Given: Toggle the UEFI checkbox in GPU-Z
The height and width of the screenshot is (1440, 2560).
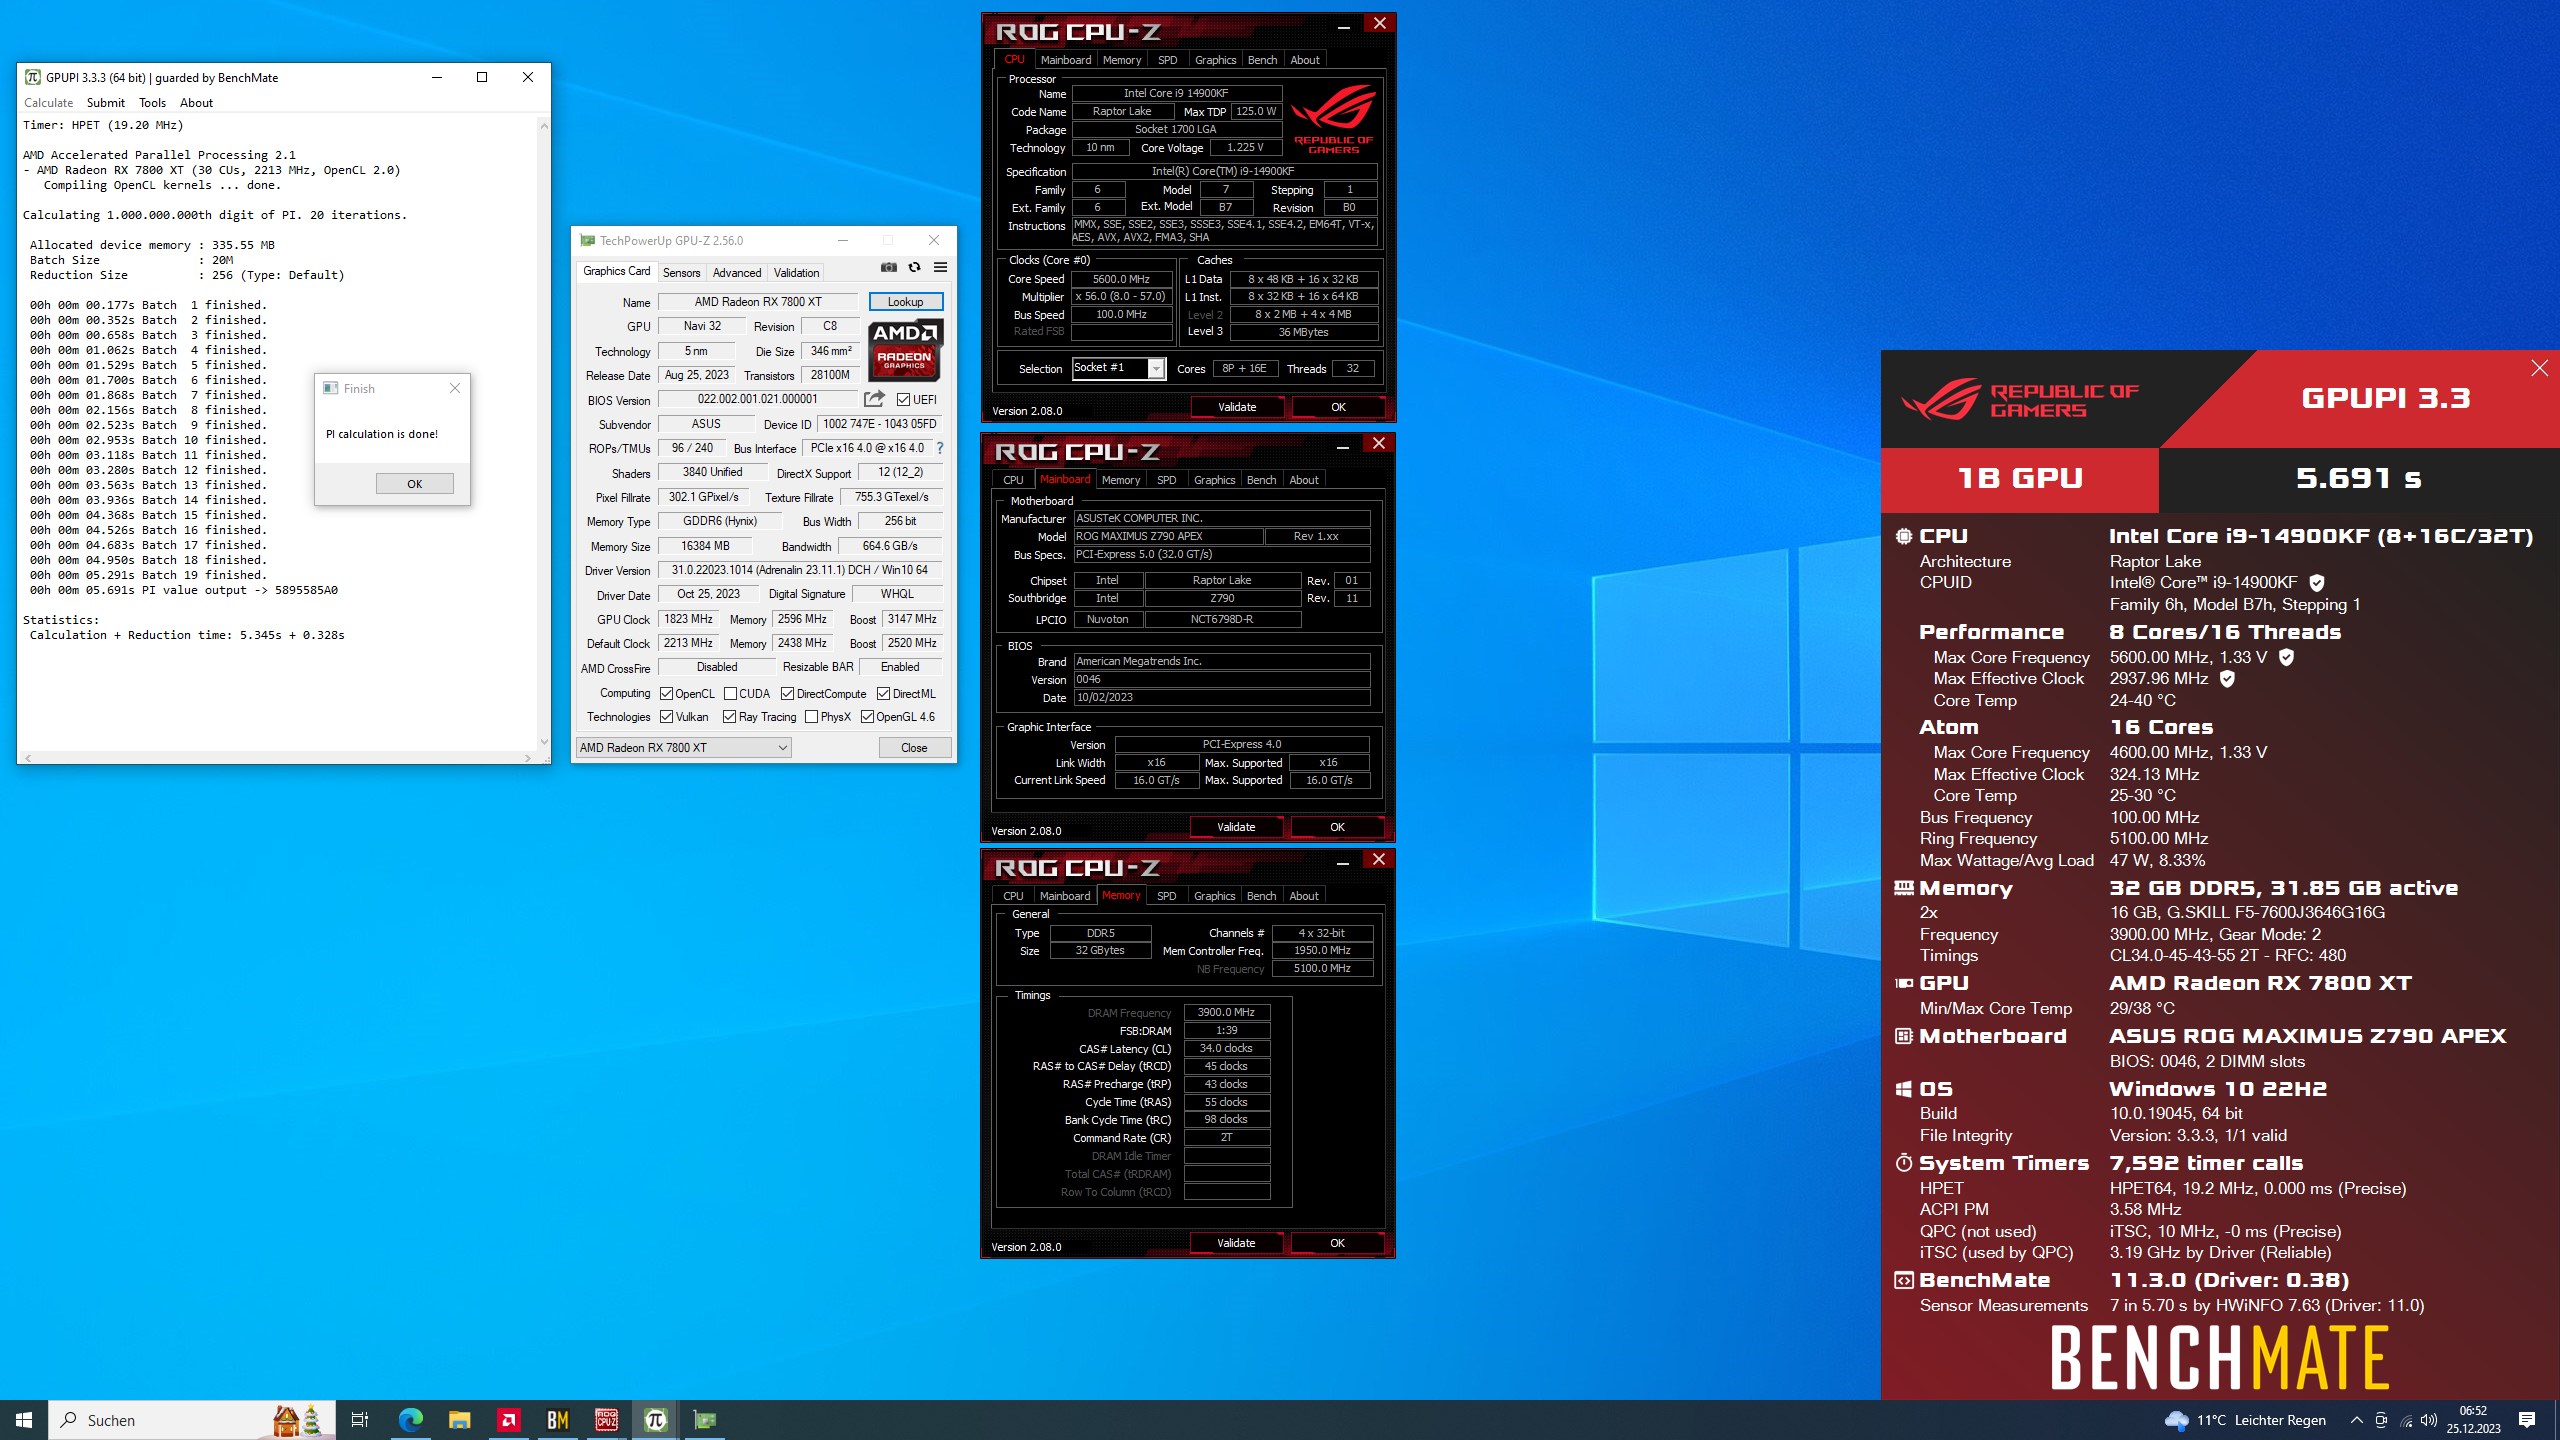Looking at the screenshot, I should pyautogui.click(x=903, y=399).
